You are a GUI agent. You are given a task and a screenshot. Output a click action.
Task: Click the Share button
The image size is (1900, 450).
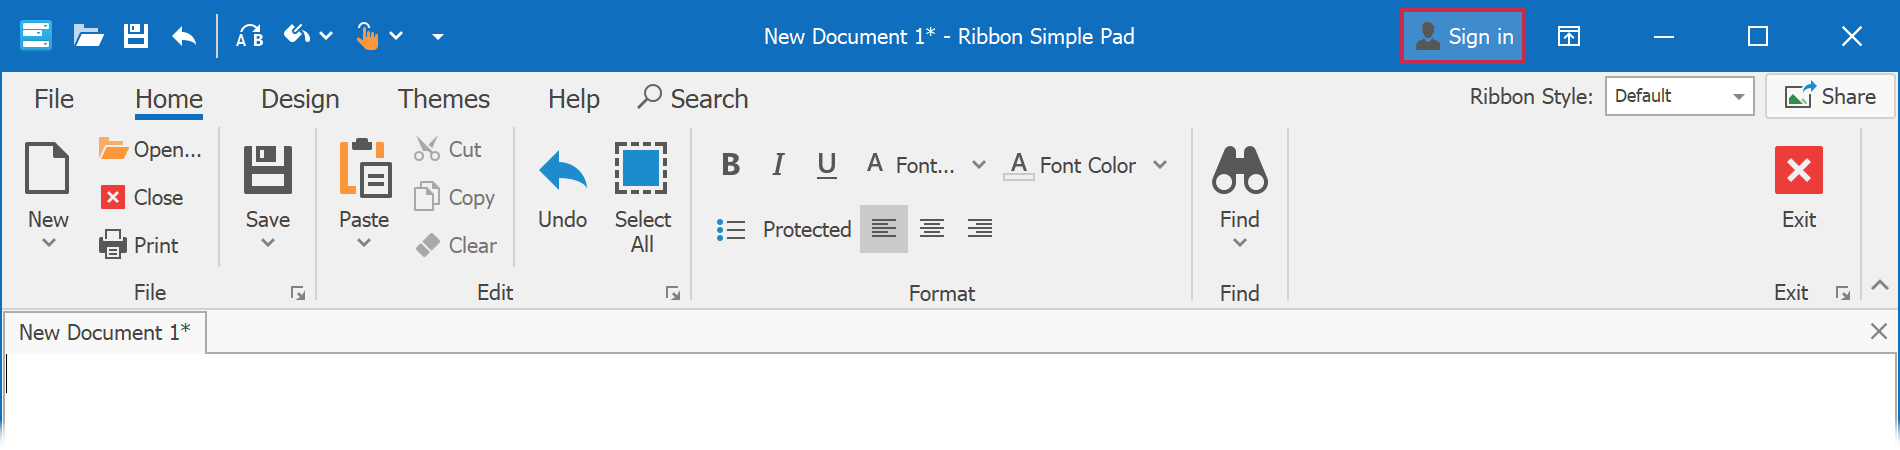click(x=1830, y=96)
